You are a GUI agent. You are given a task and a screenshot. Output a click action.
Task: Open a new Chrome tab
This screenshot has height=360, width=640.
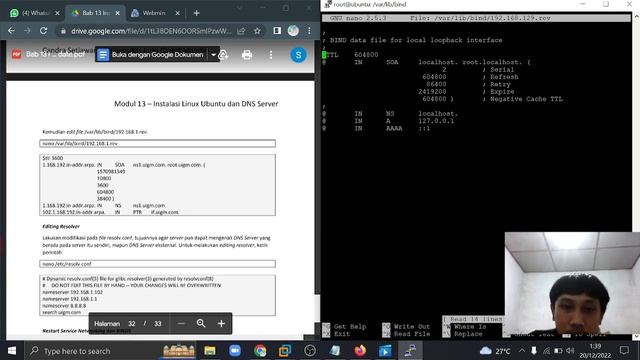pyautogui.click(x=196, y=13)
